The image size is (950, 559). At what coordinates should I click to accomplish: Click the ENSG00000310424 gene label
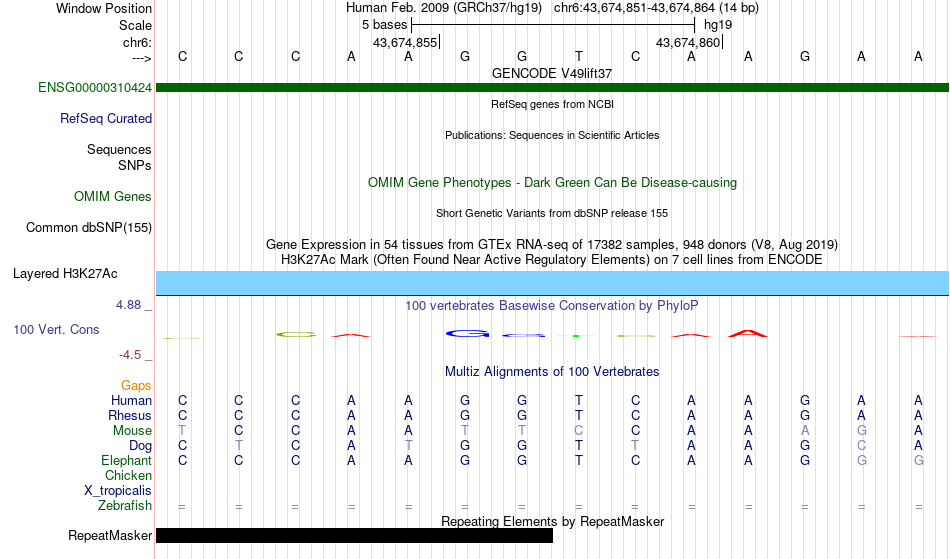point(95,88)
